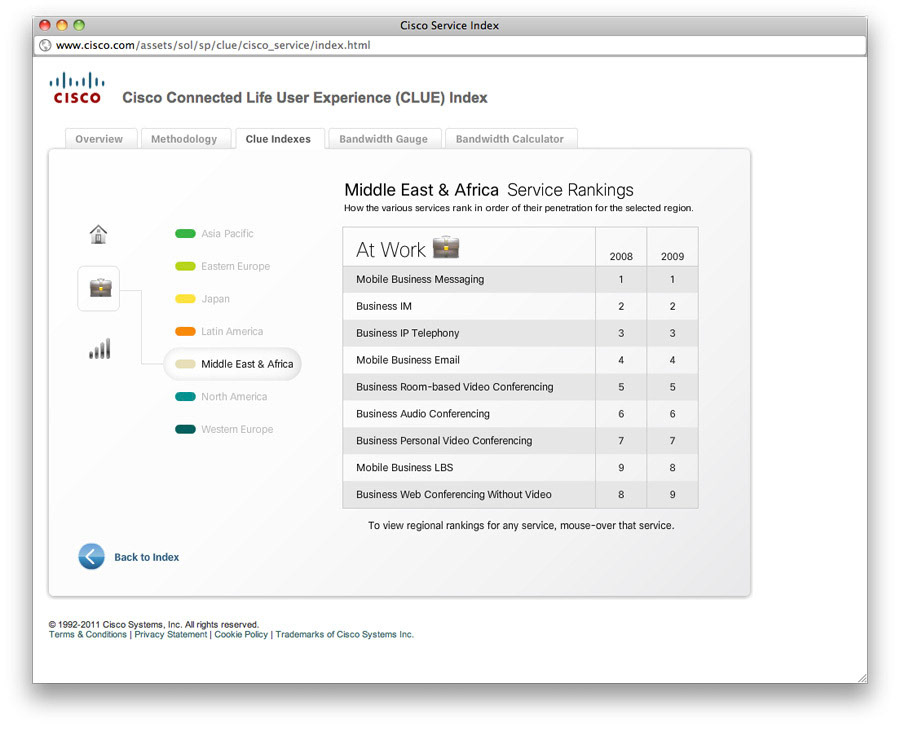
Task: Select the North America region
Action: (x=234, y=397)
